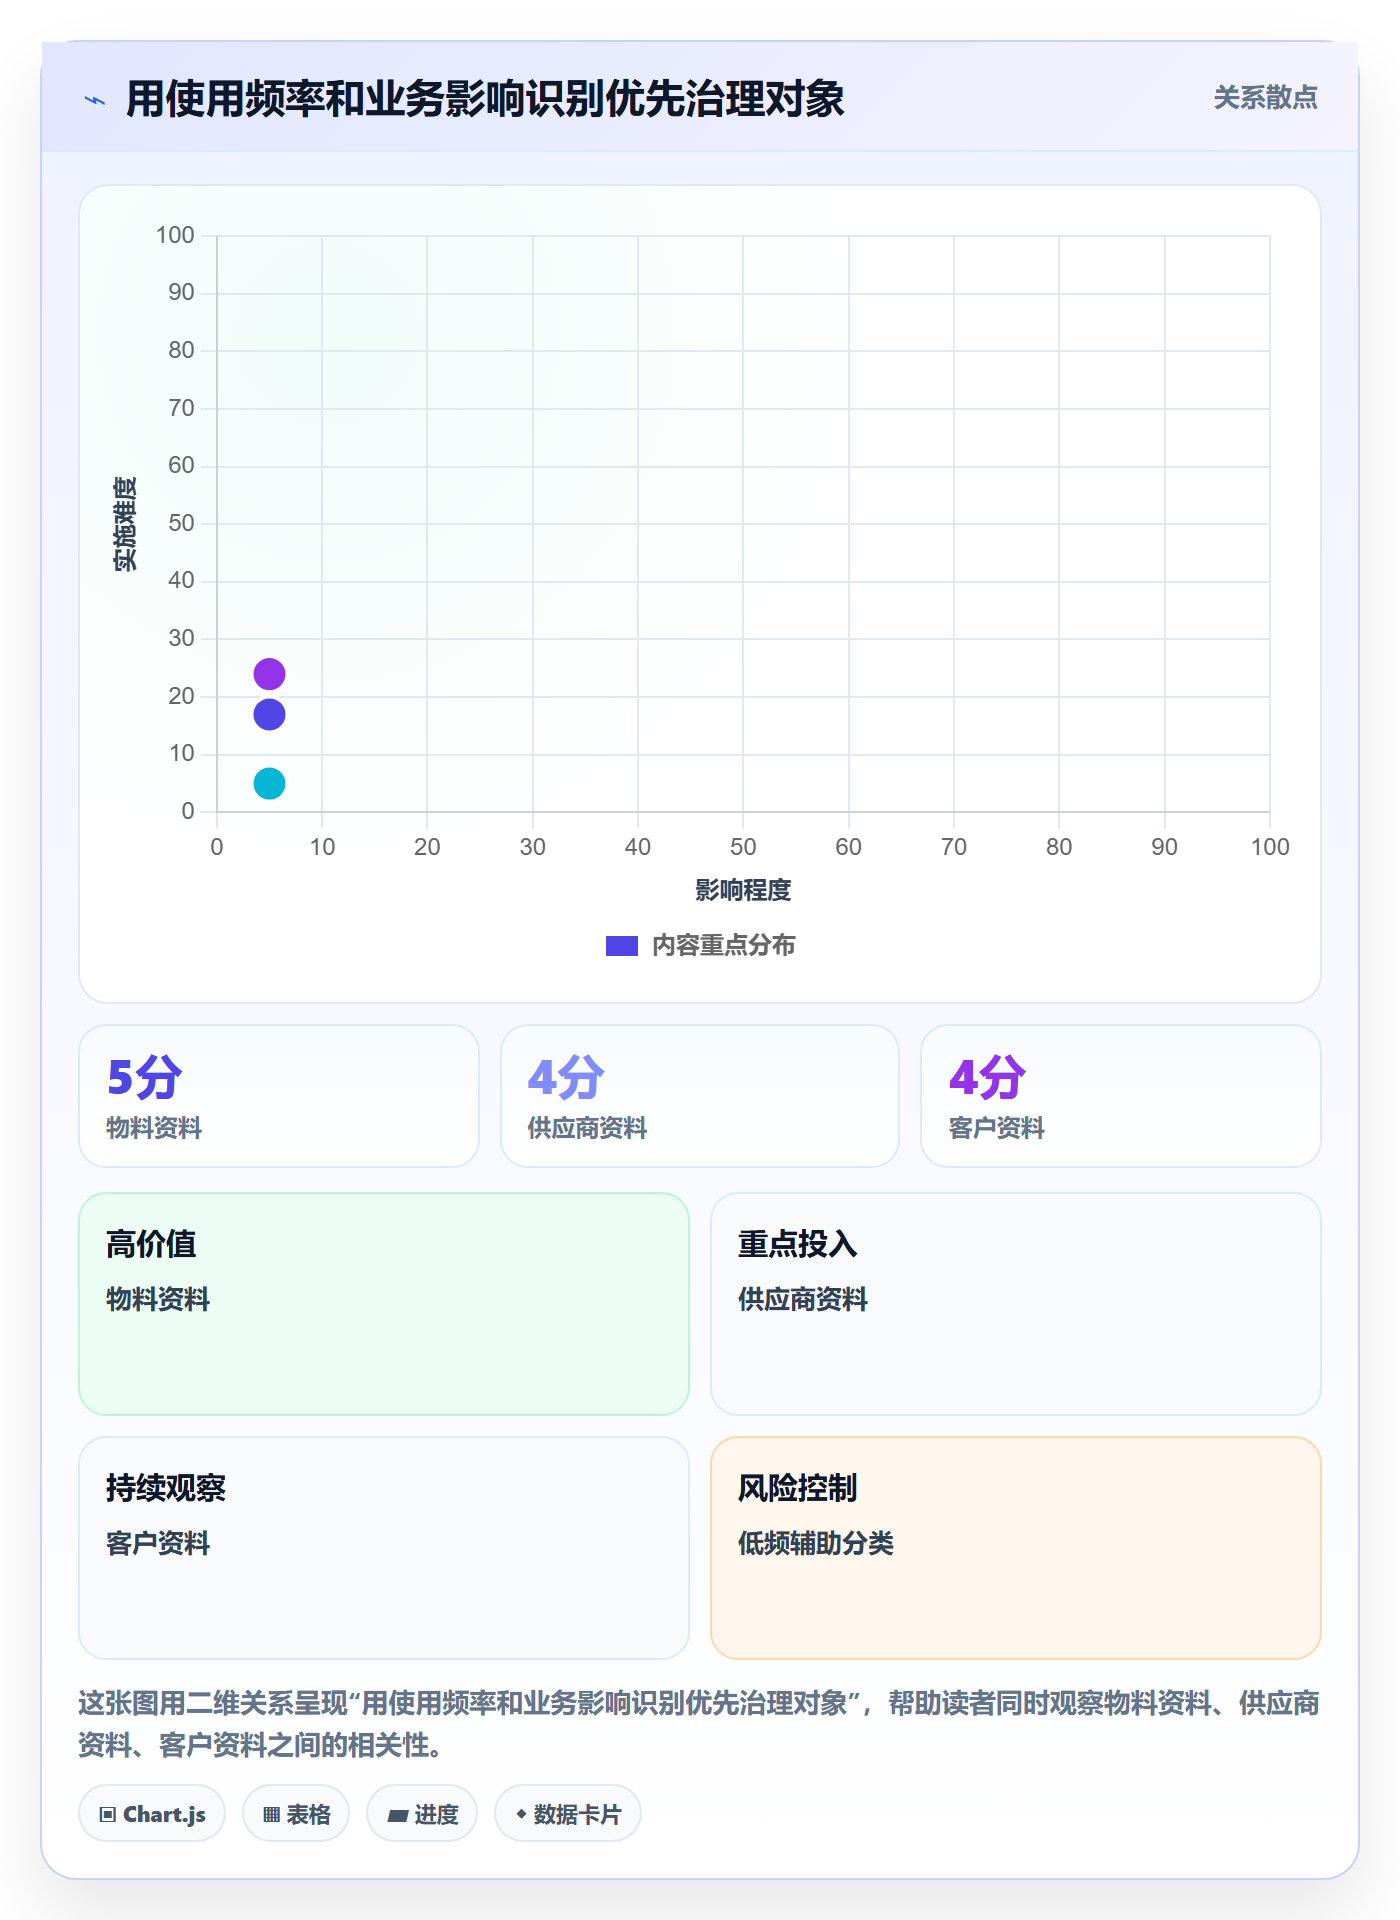This screenshot has height=1920, width=1400.
Task: Click the 内容重点分布 legend label
Action: coord(723,946)
